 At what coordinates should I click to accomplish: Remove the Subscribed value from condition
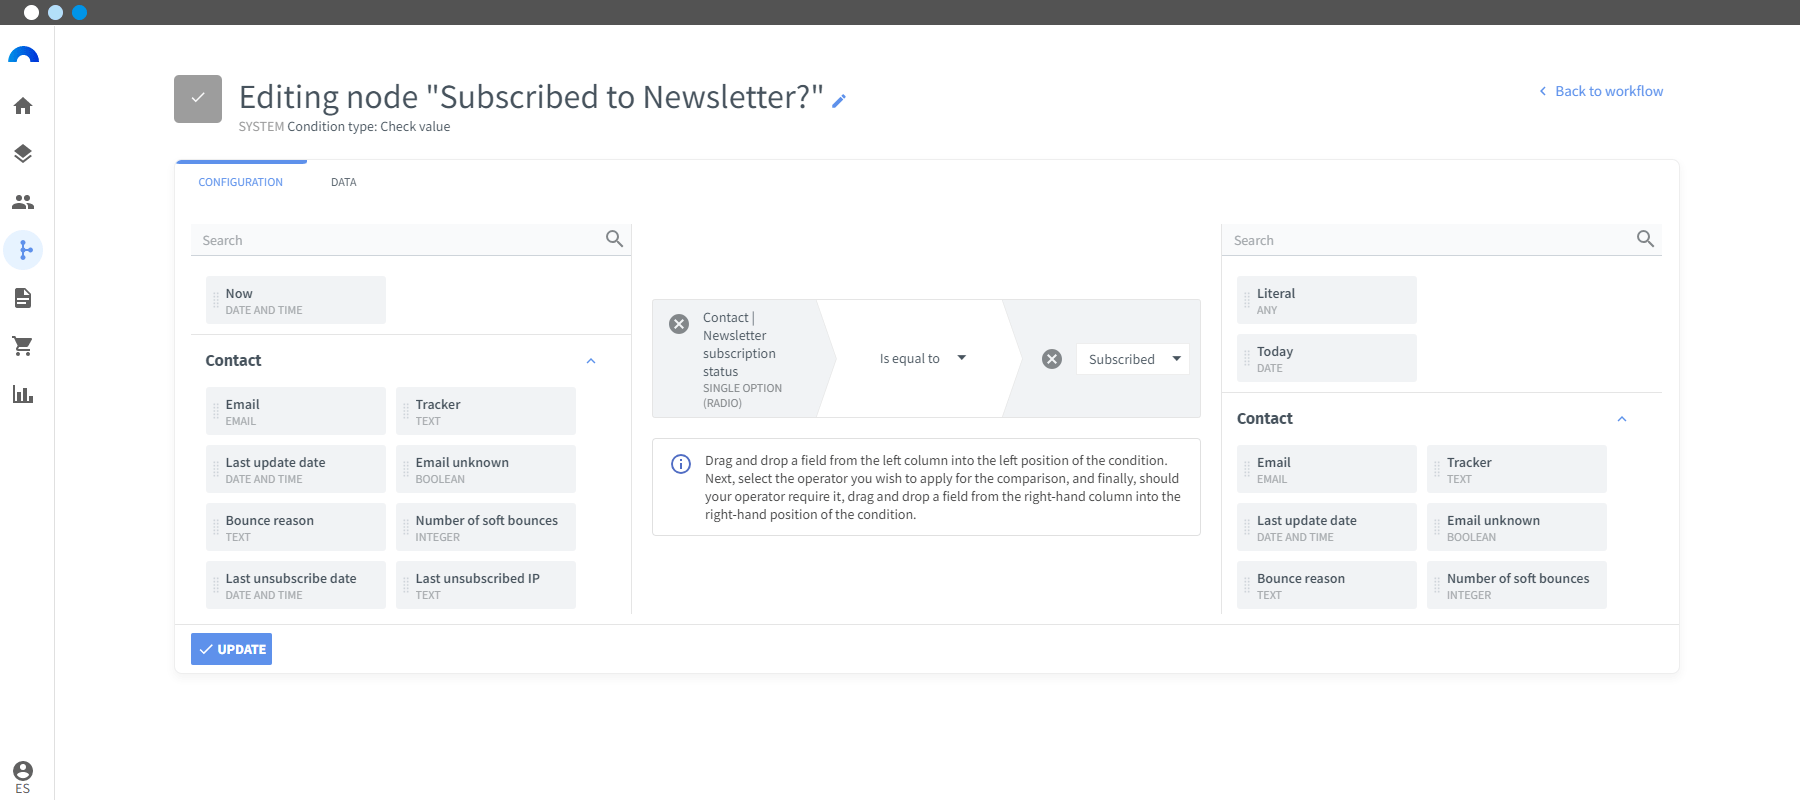pyautogui.click(x=1052, y=359)
